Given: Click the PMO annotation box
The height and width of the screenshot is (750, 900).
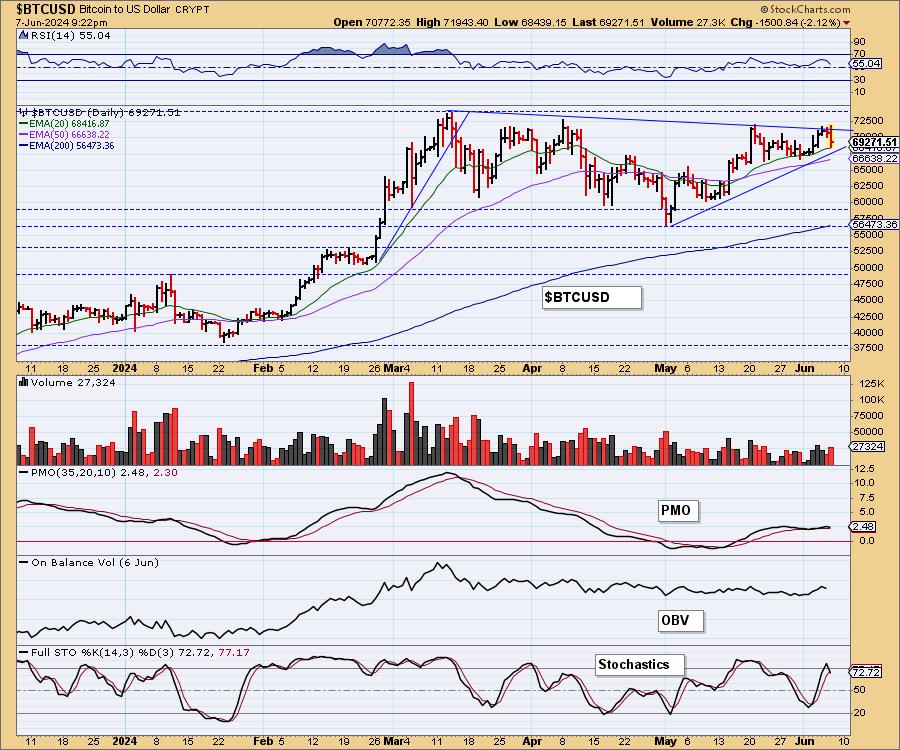Looking at the screenshot, I should 678,510.
